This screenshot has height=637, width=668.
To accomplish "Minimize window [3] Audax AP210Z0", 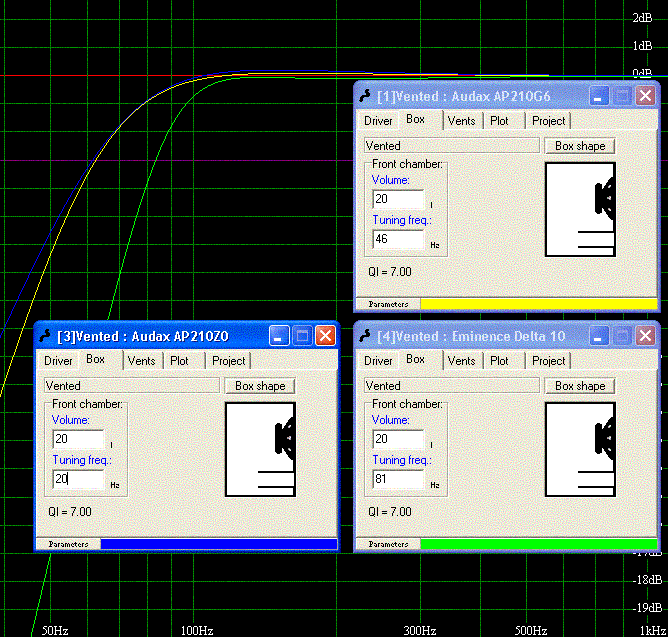I will pyautogui.click(x=279, y=336).
